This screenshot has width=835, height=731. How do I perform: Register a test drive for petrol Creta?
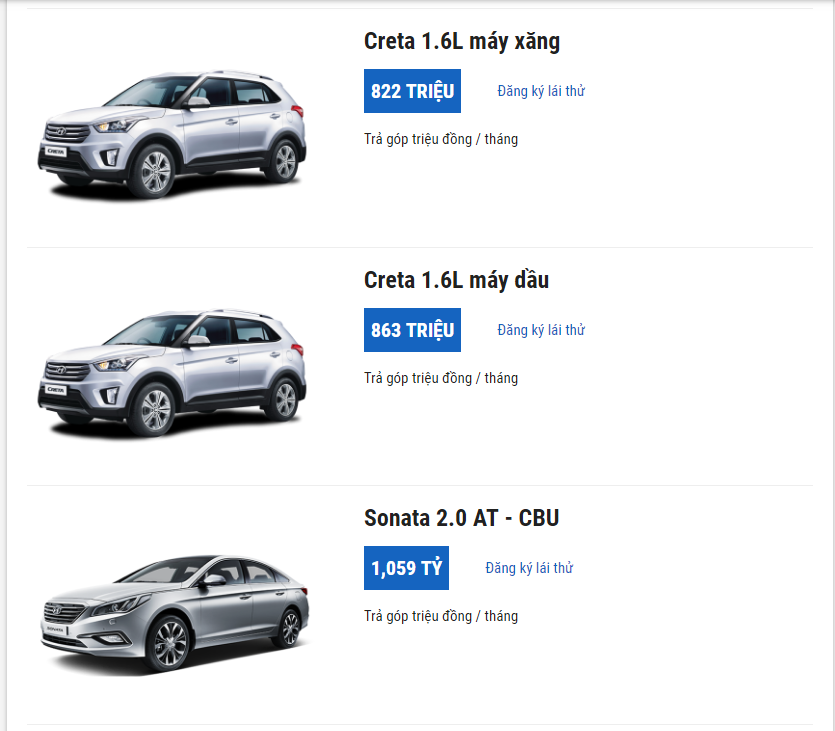tap(541, 91)
